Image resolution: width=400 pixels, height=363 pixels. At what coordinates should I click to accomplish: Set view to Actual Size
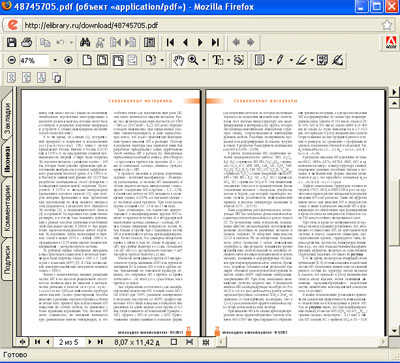point(87,60)
